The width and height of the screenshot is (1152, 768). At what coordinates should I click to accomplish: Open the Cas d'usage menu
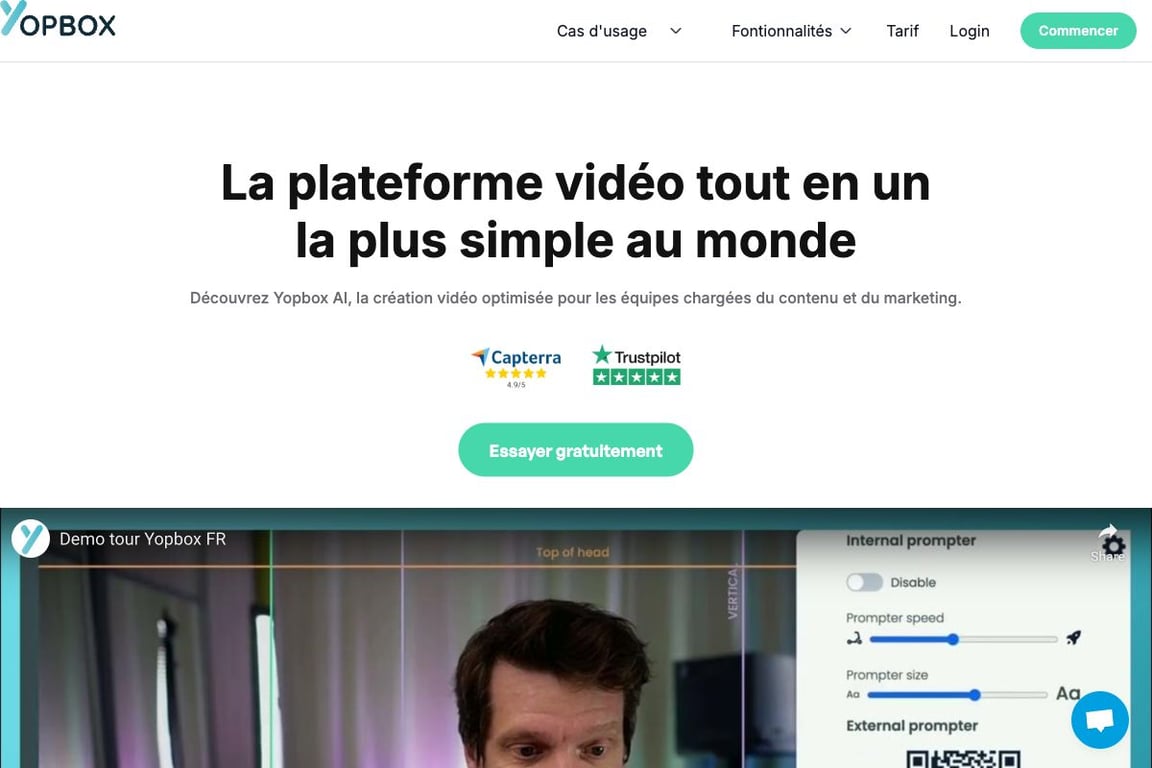602,31
